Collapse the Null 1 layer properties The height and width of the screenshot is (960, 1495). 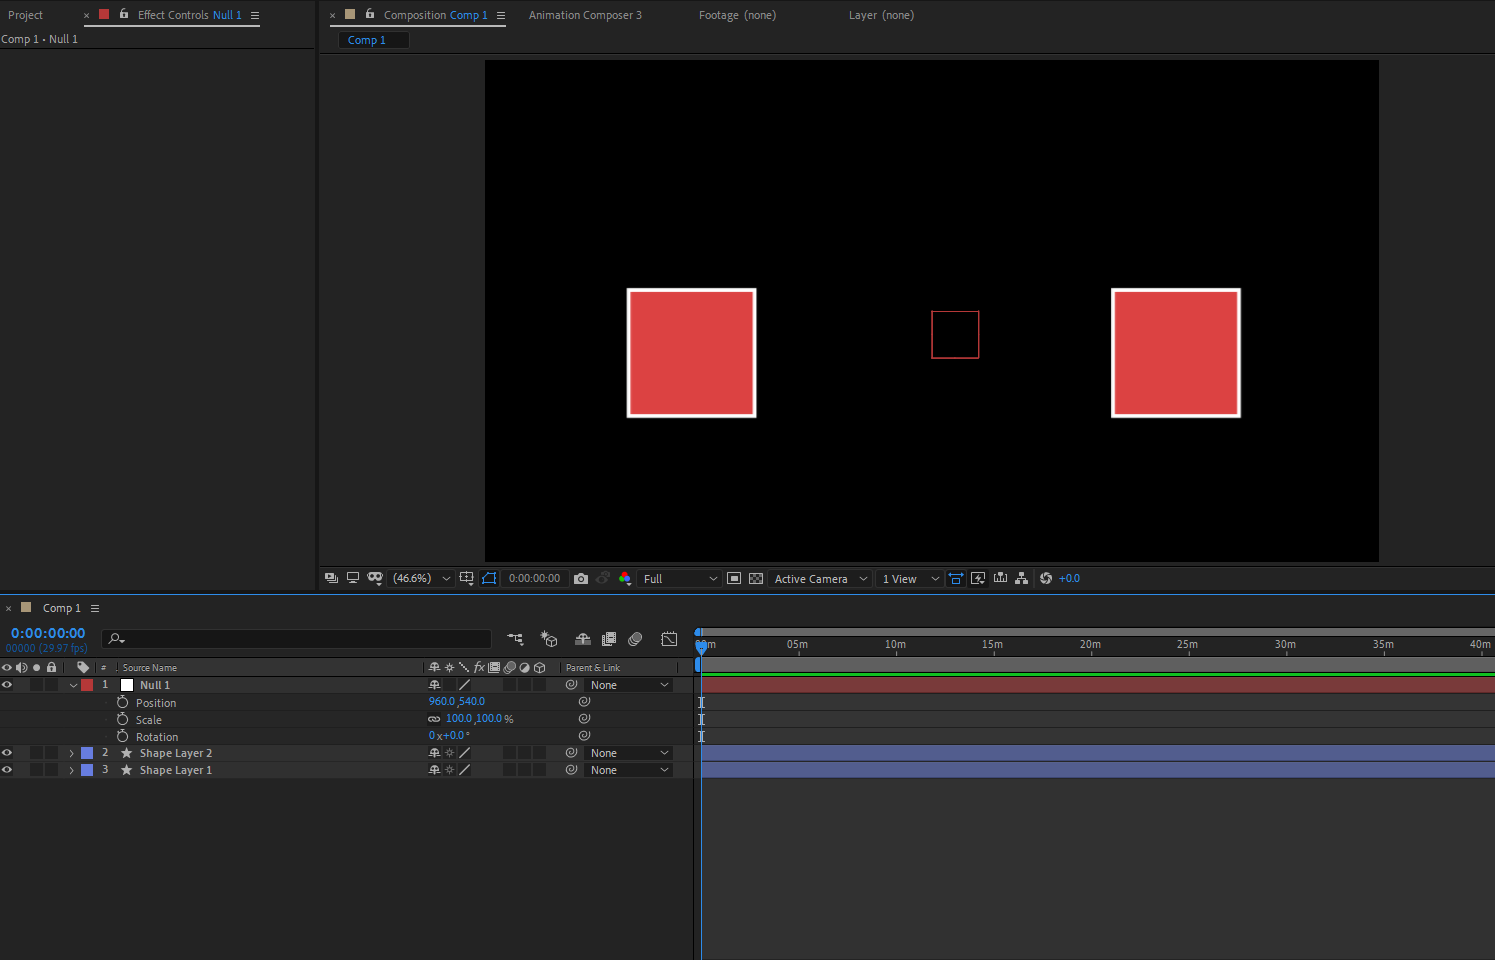click(73, 685)
